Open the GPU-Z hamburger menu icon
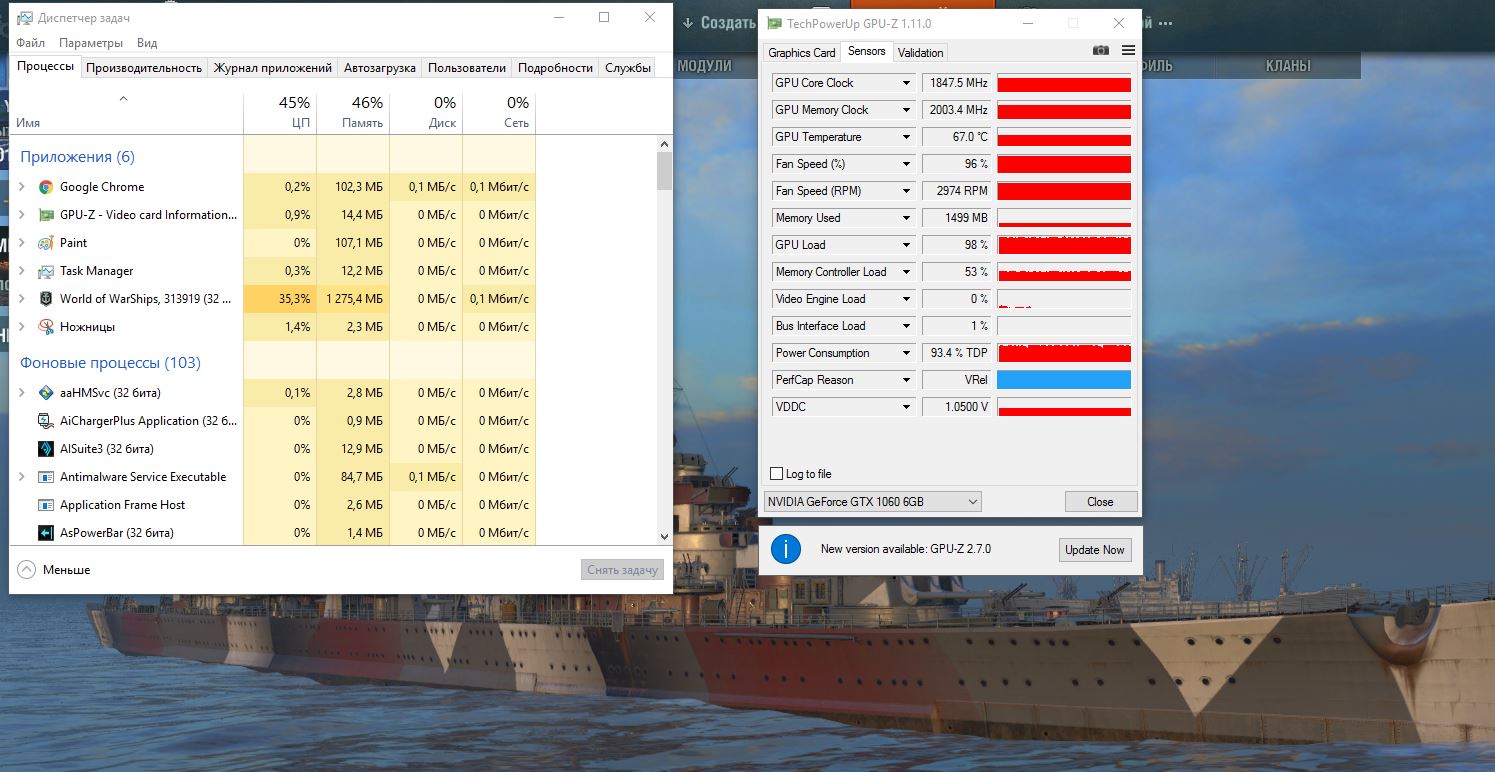 (1128, 50)
